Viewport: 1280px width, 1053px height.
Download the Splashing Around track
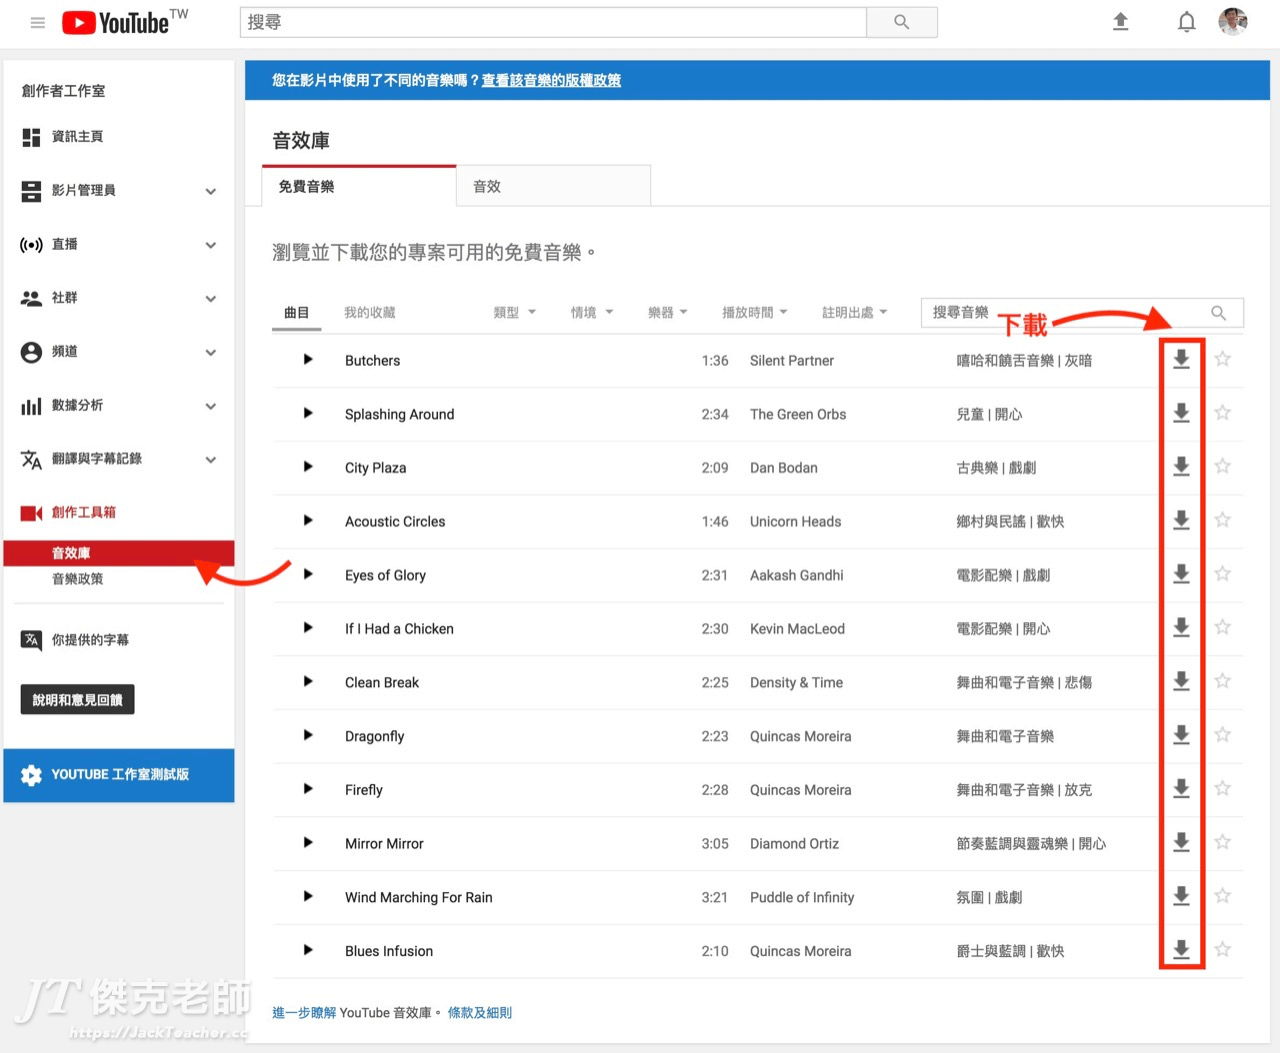[x=1181, y=413]
